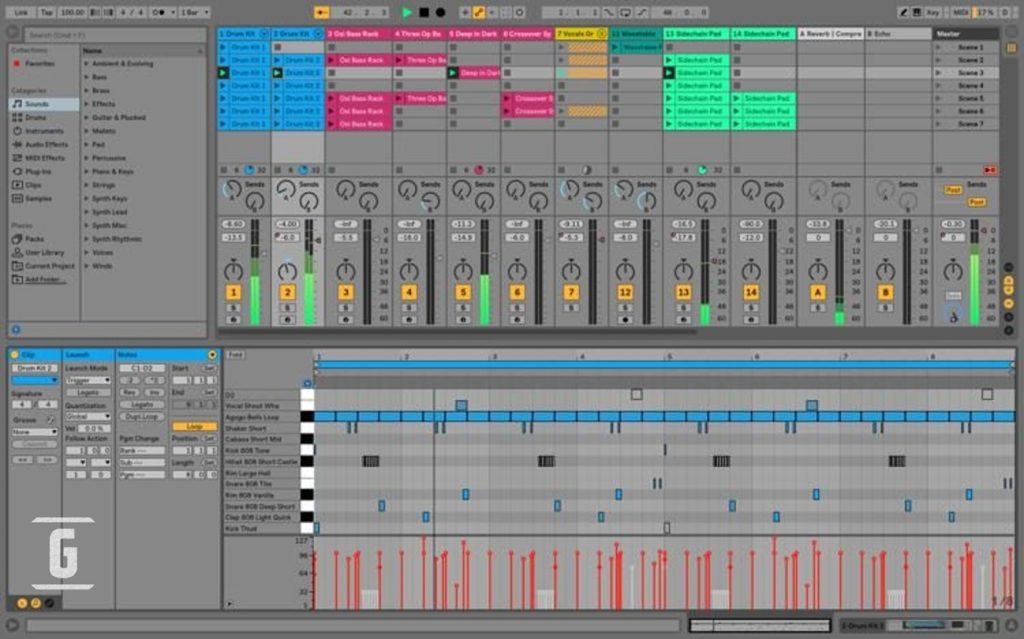The image size is (1024, 639).
Task: Click the clip color chooser swatch
Action: pyautogui.click(x=35, y=380)
